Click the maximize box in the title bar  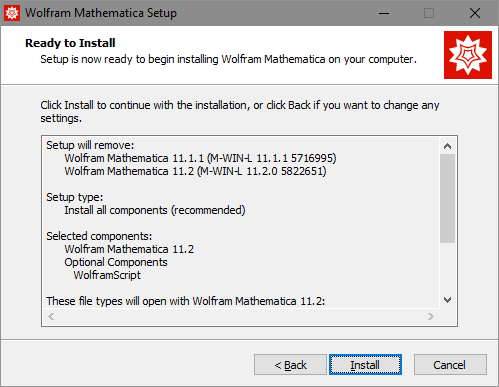(429, 13)
